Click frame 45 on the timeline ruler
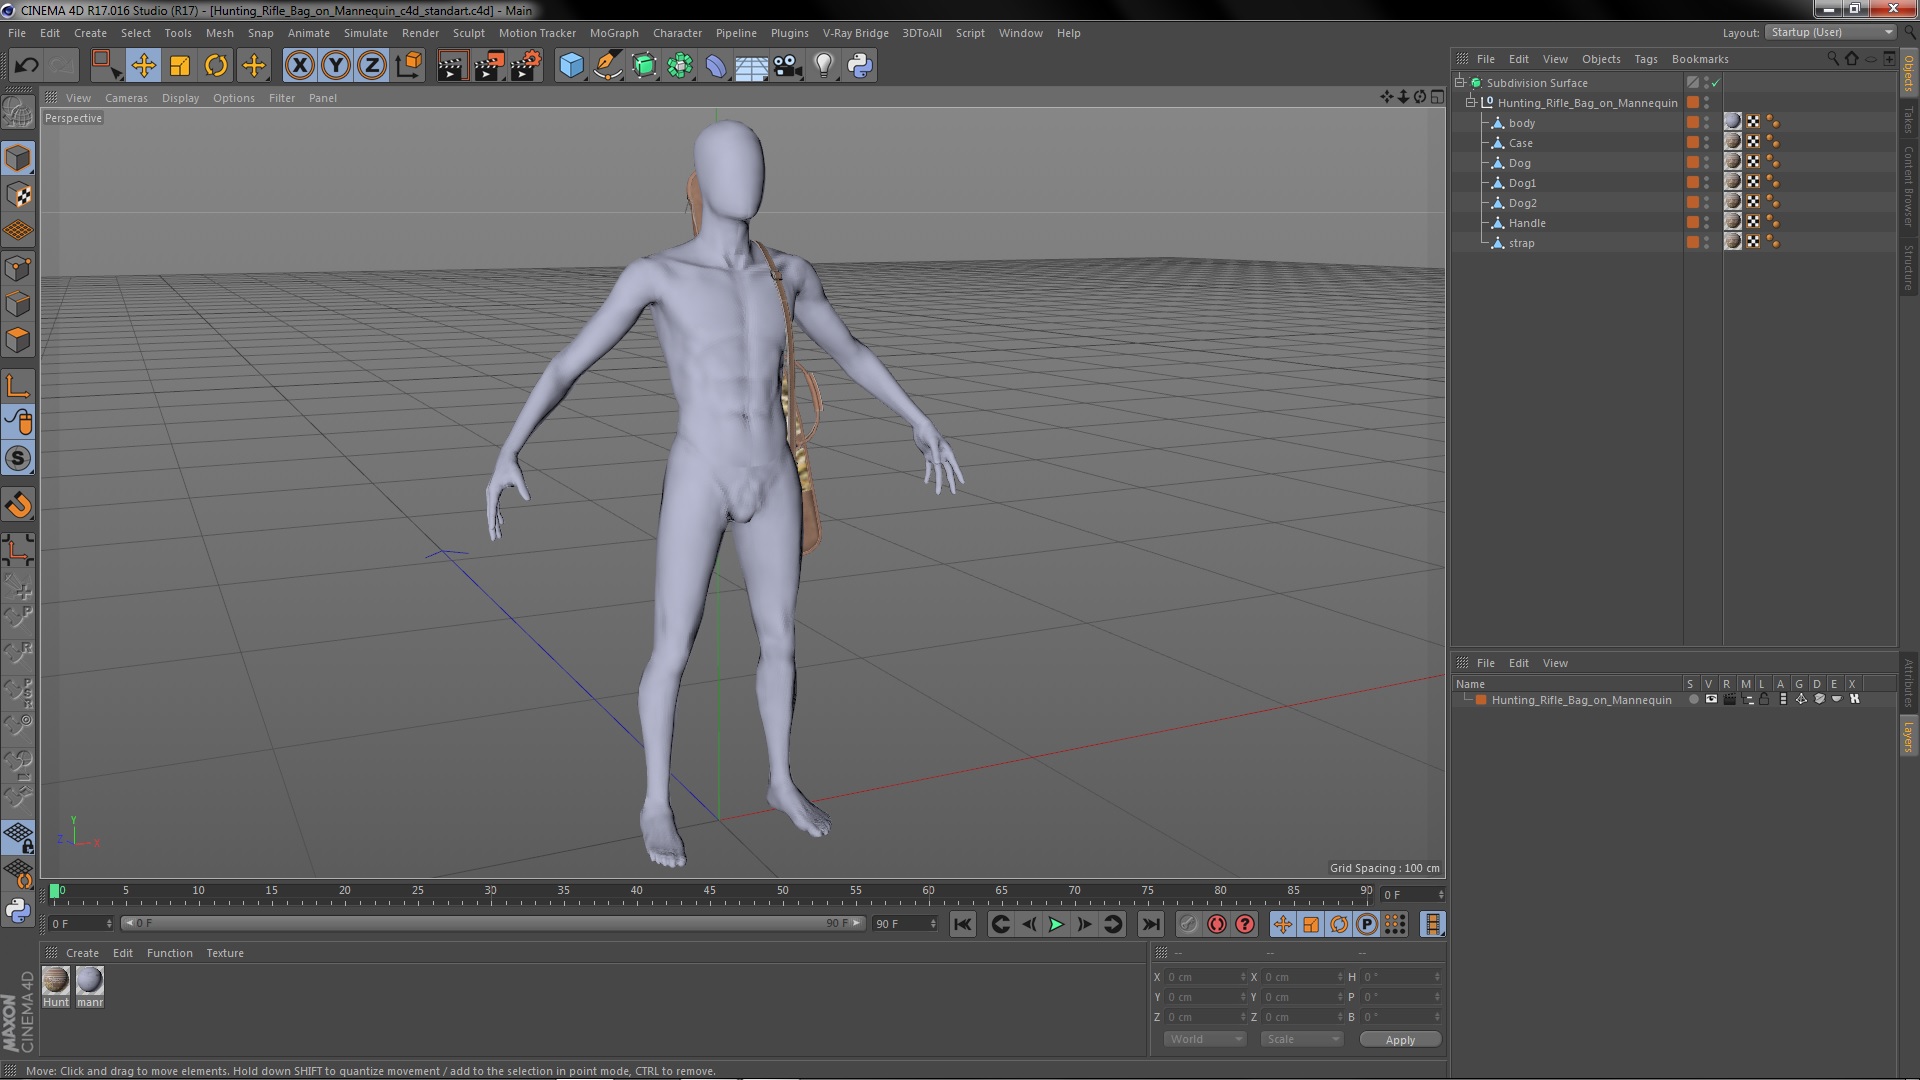 pos(709,891)
